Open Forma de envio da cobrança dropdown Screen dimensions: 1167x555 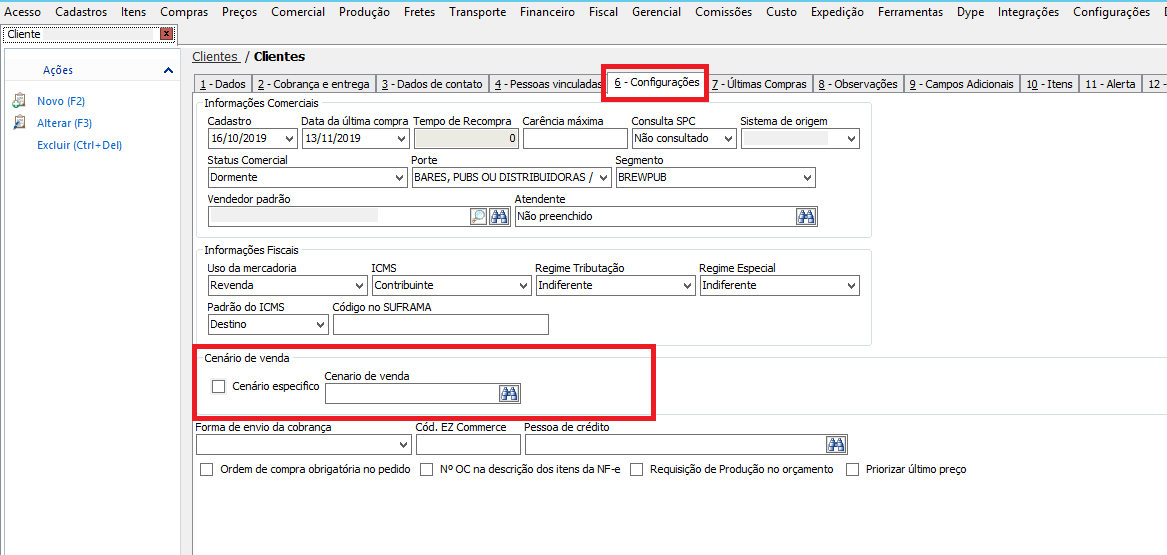pos(404,445)
